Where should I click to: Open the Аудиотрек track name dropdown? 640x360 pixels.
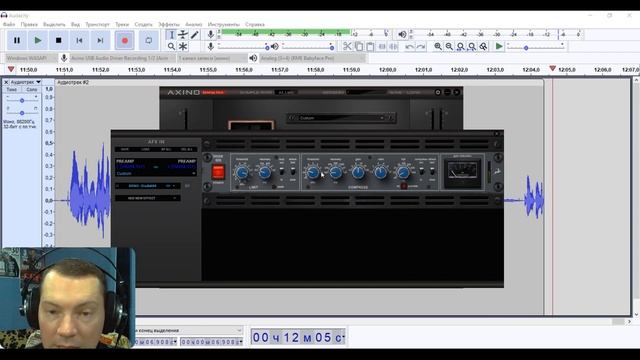[25, 82]
